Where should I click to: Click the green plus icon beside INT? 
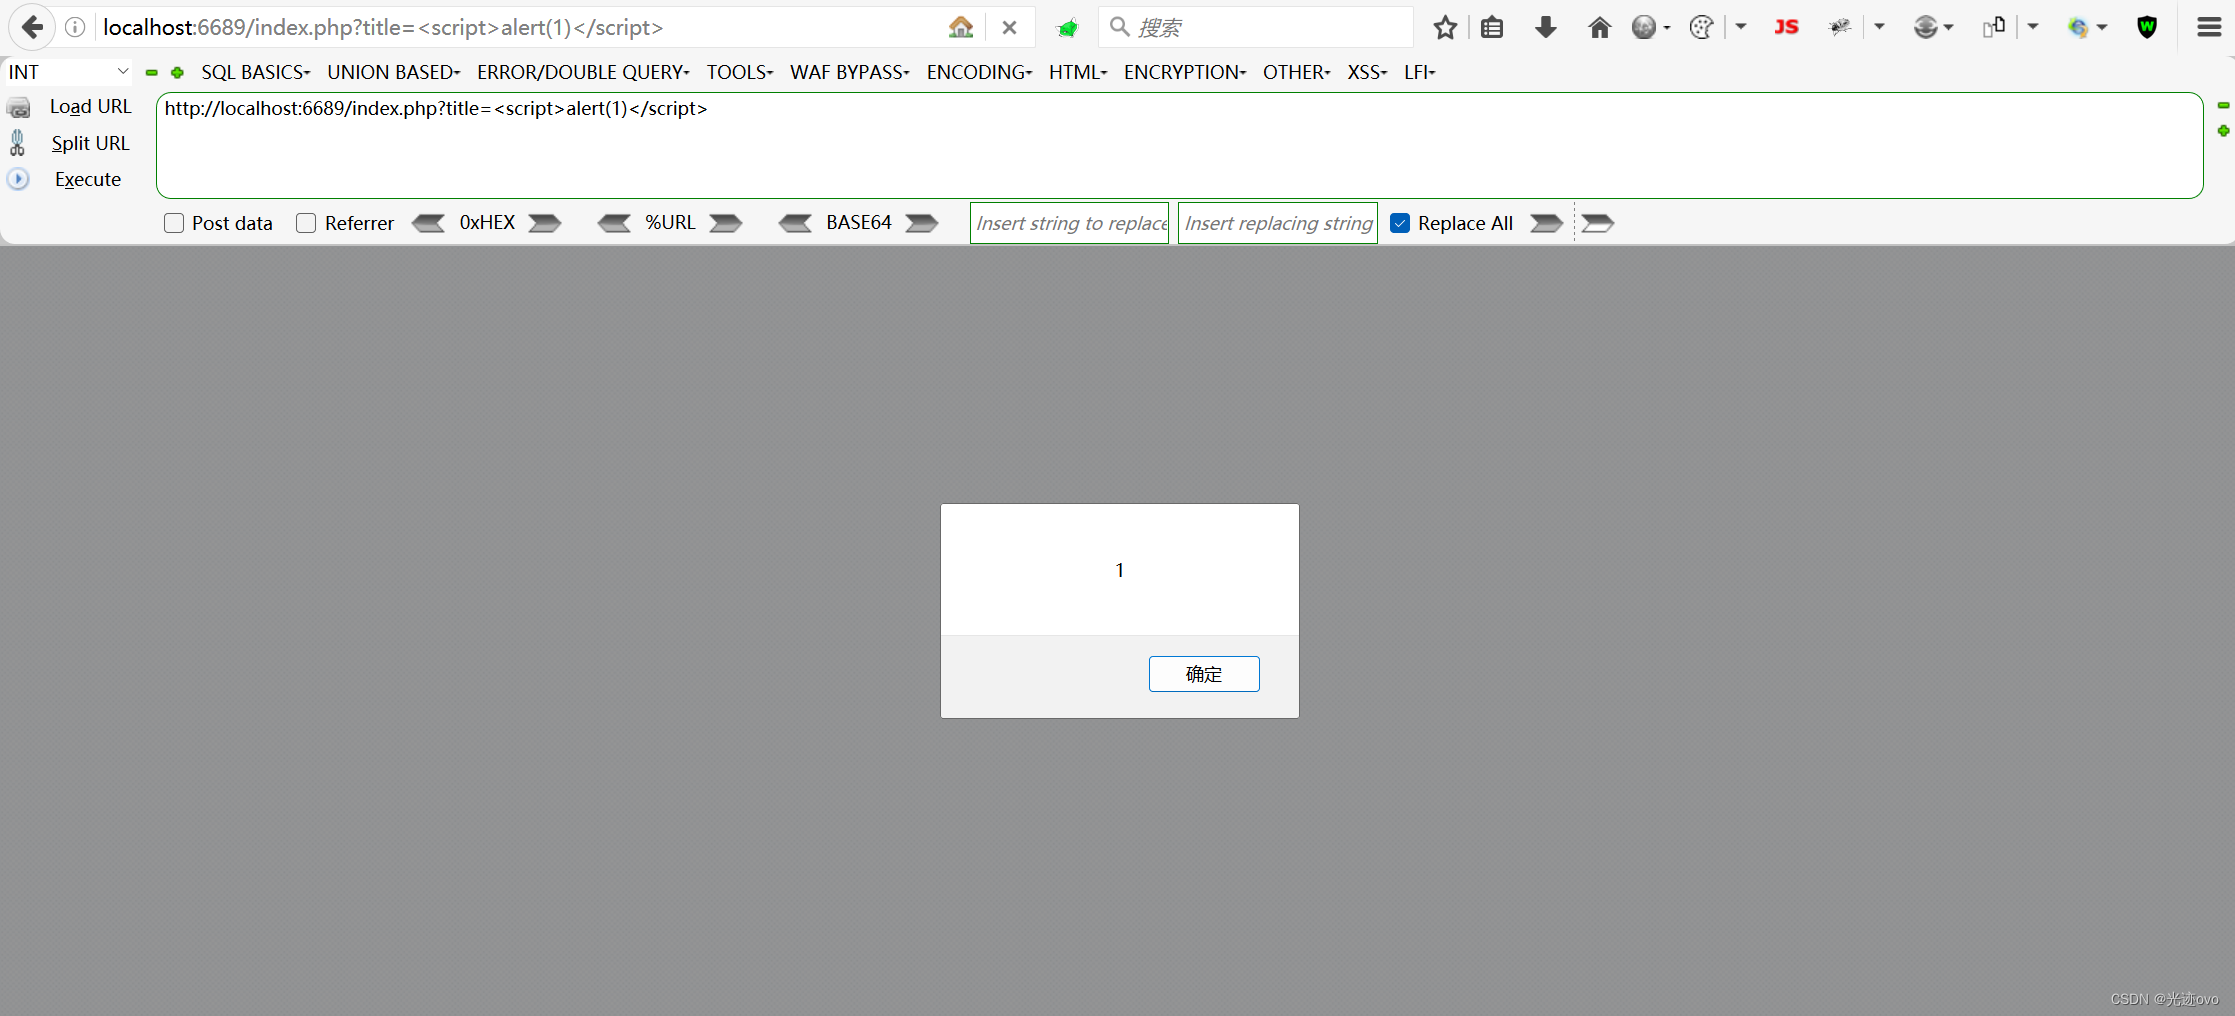(x=177, y=72)
